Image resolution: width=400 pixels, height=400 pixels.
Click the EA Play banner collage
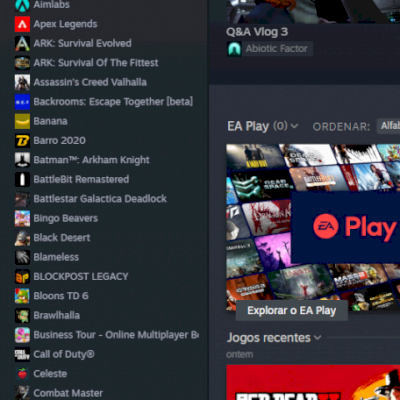click(x=313, y=227)
